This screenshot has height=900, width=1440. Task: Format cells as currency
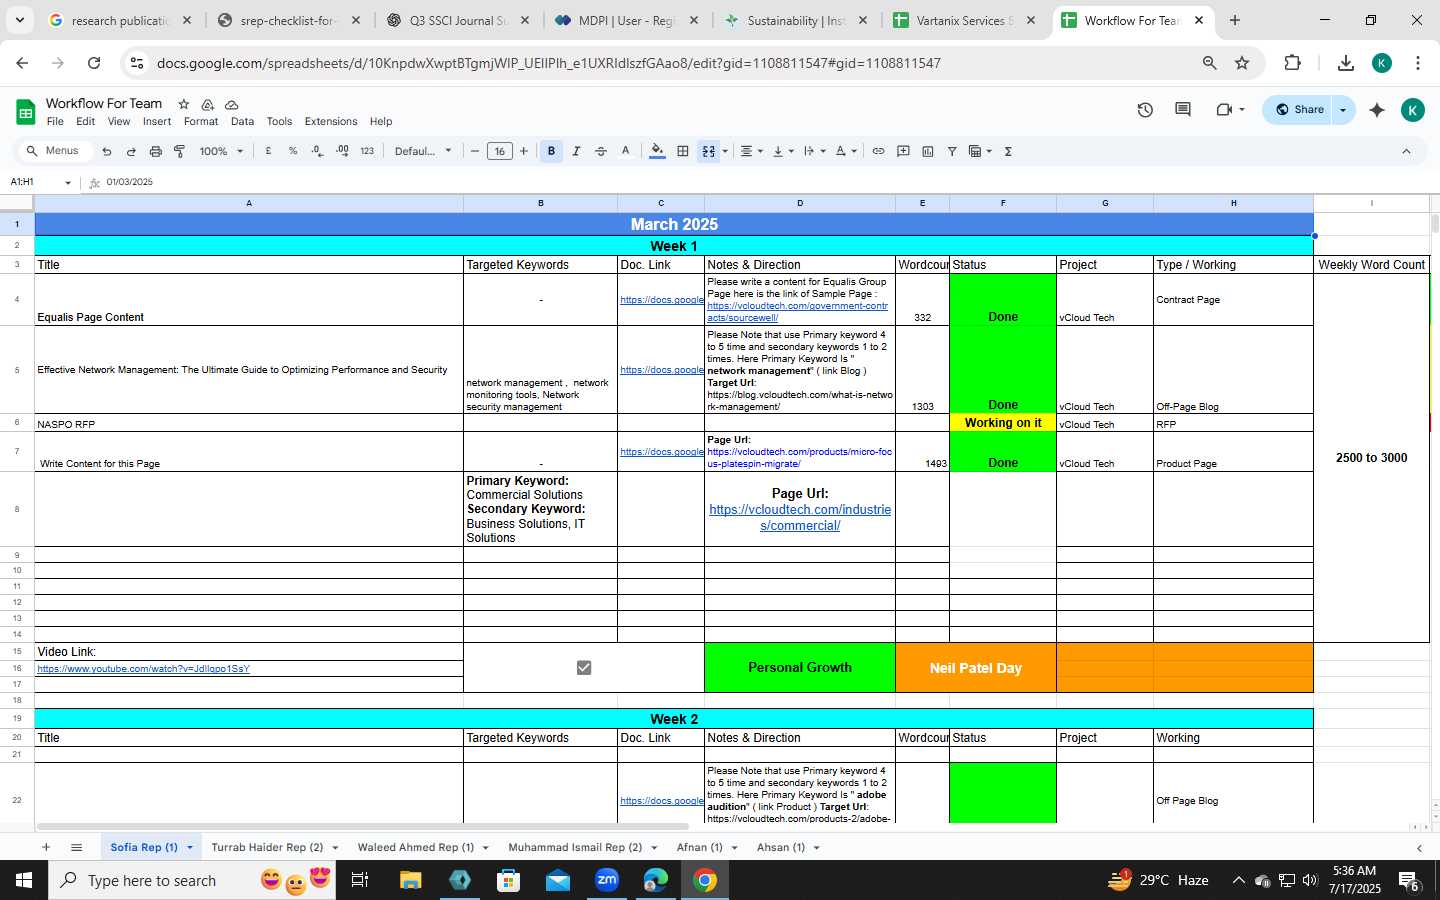coord(268,151)
